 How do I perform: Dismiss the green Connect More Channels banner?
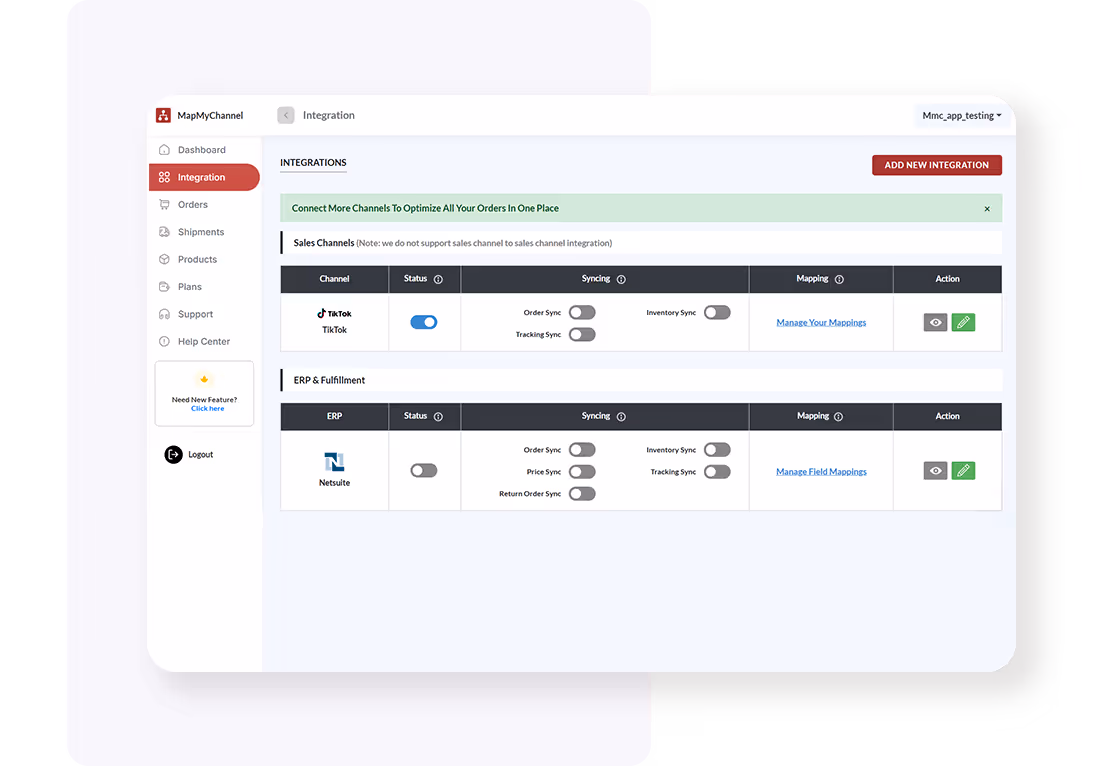(x=987, y=209)
